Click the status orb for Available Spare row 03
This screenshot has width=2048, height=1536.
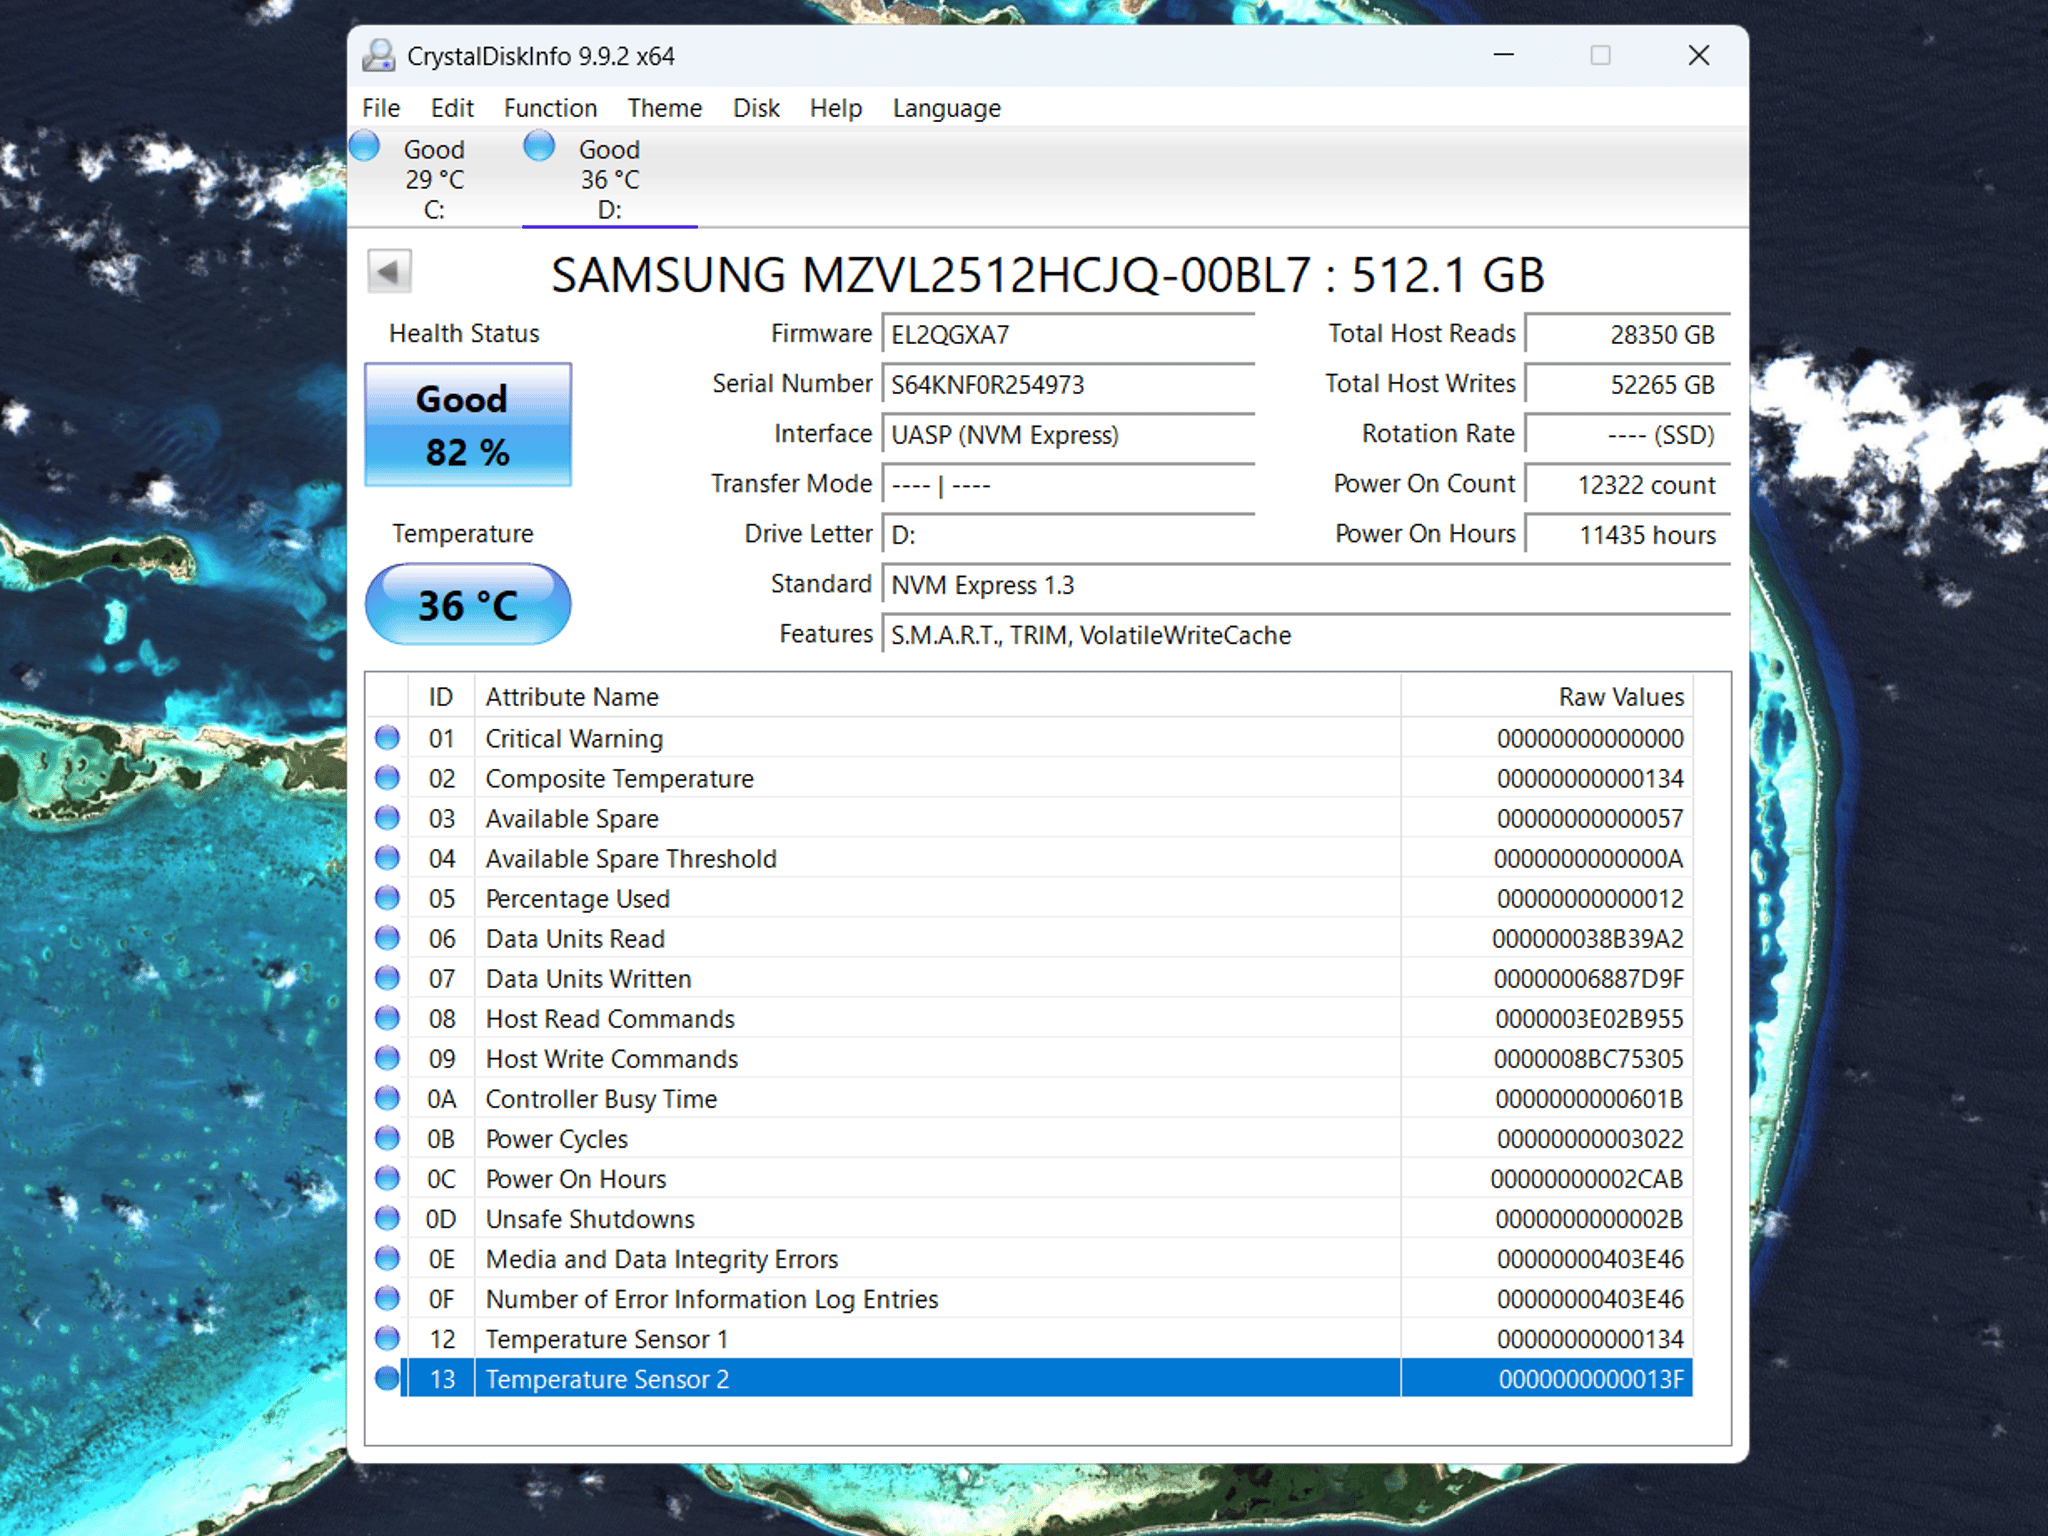pos(387,818)
